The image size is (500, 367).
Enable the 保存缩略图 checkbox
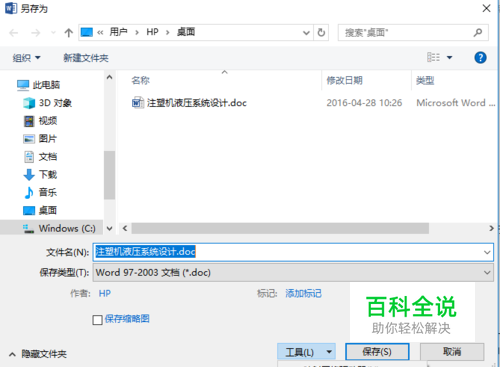(x=97, y=320)
